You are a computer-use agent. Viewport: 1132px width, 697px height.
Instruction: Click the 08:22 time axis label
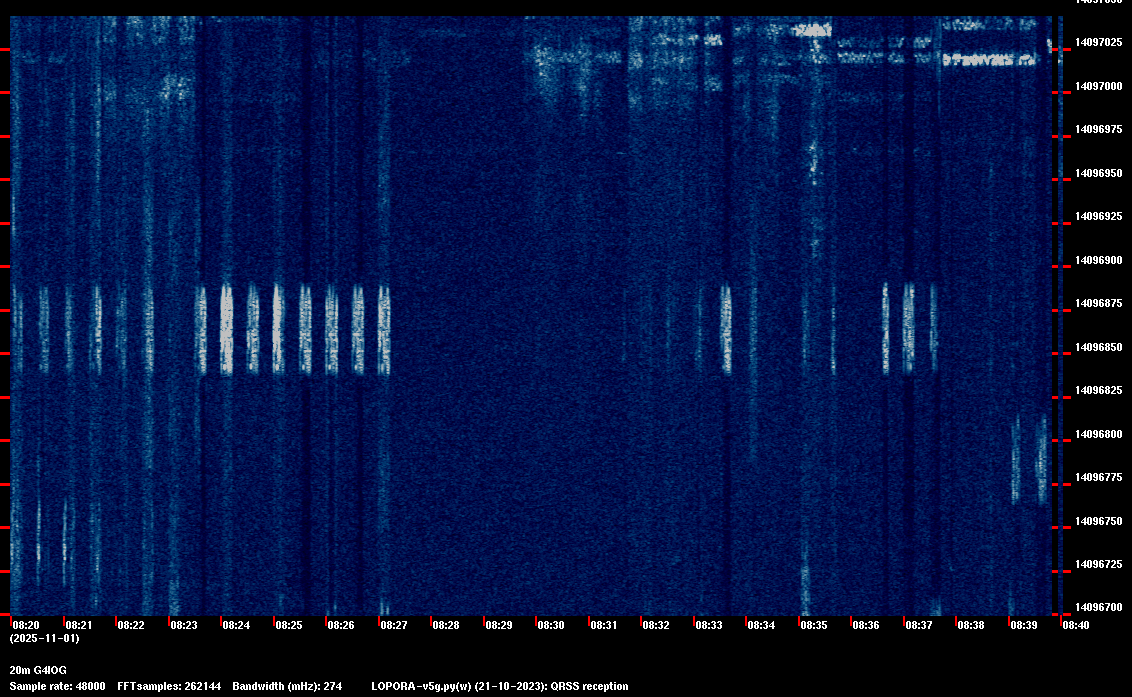(131, 625)
